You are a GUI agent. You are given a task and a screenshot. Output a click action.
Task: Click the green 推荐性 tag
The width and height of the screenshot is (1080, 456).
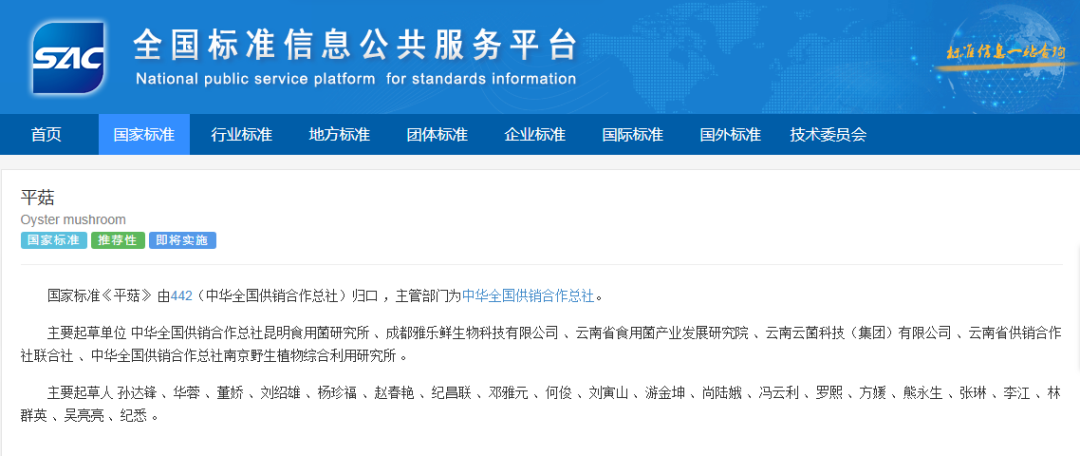118,240
